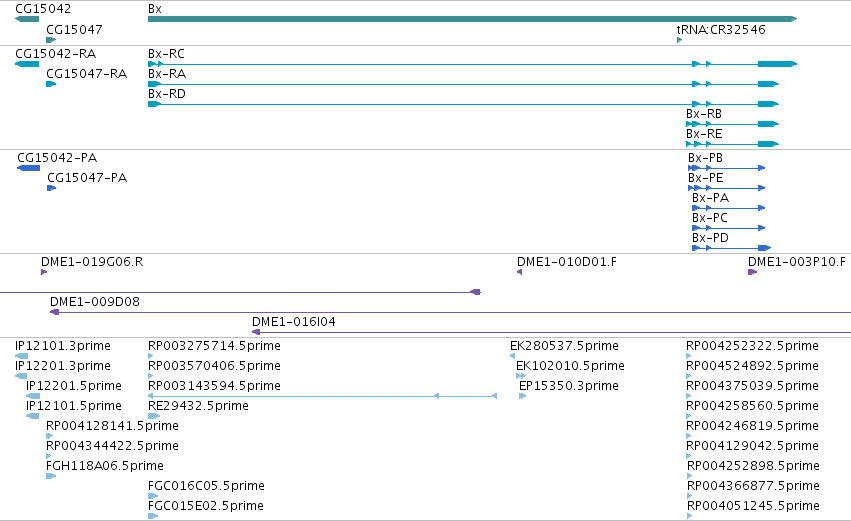
Task: Select the RE29432.5prime label
Action: [x=198, y=406]
